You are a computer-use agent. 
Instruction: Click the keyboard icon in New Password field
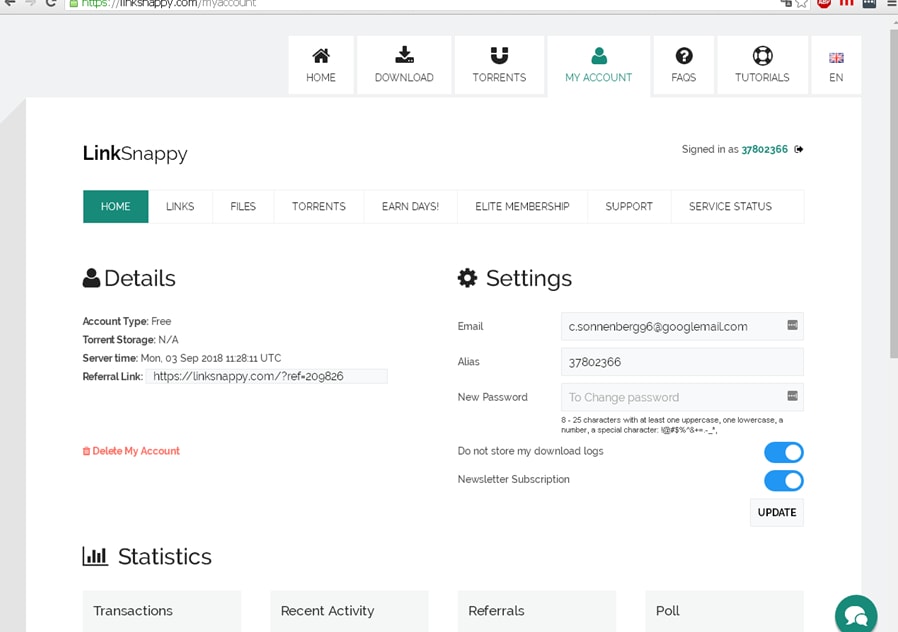point(793,396)
